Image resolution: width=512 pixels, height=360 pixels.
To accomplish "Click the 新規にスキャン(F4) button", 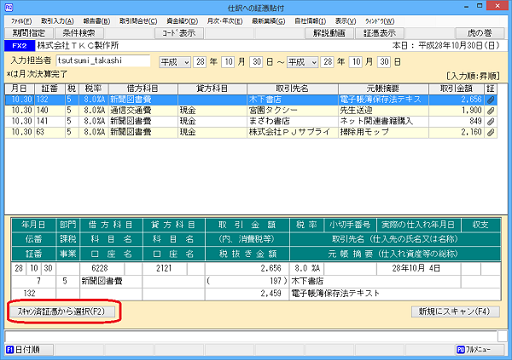I will point(455,312).
